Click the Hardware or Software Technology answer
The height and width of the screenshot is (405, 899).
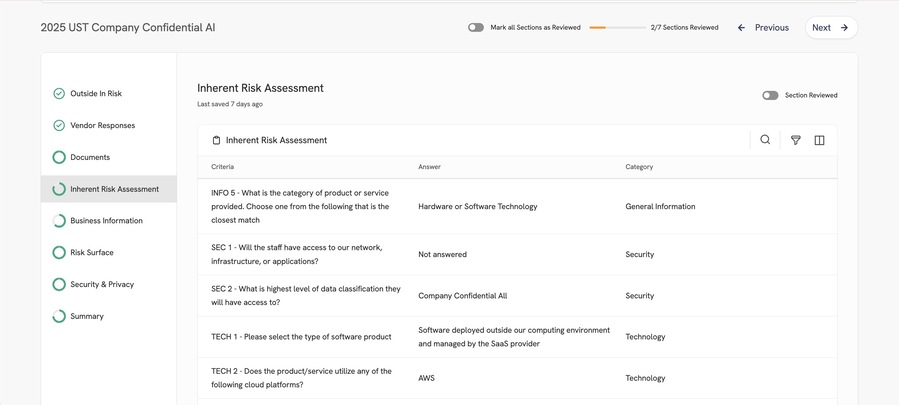point(478,207)
